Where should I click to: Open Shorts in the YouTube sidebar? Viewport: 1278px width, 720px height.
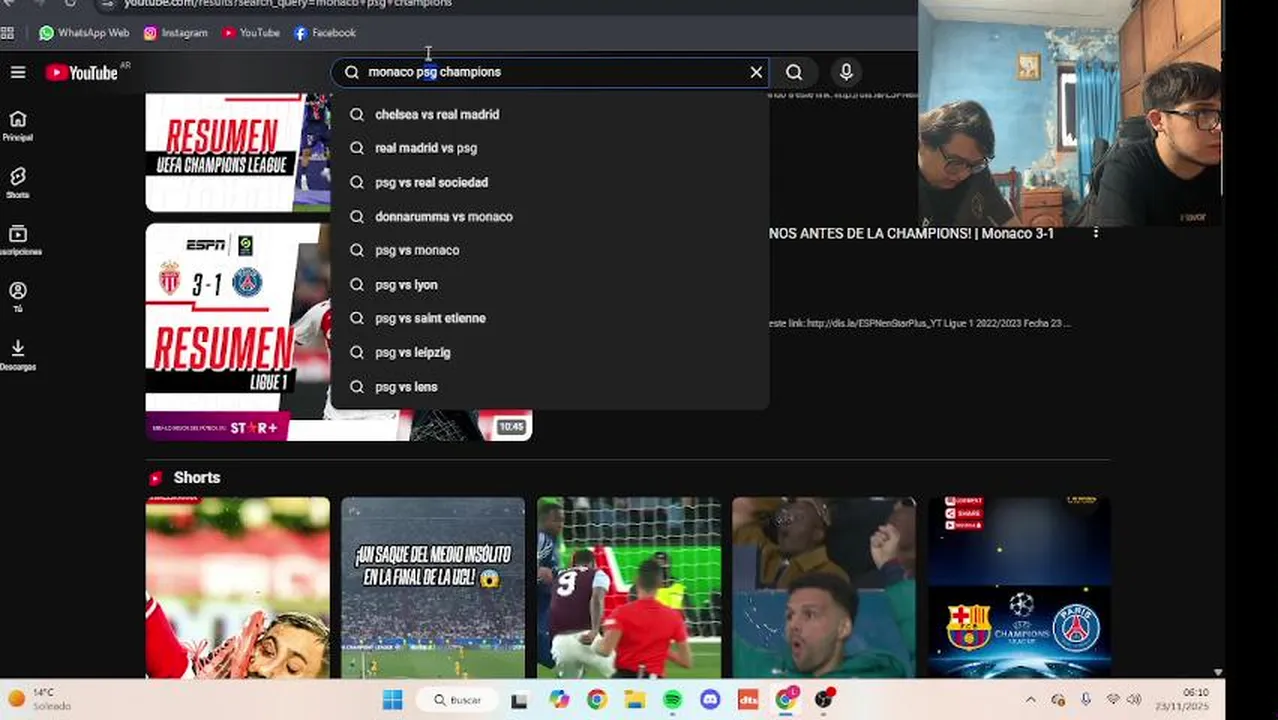coord(18,183)
